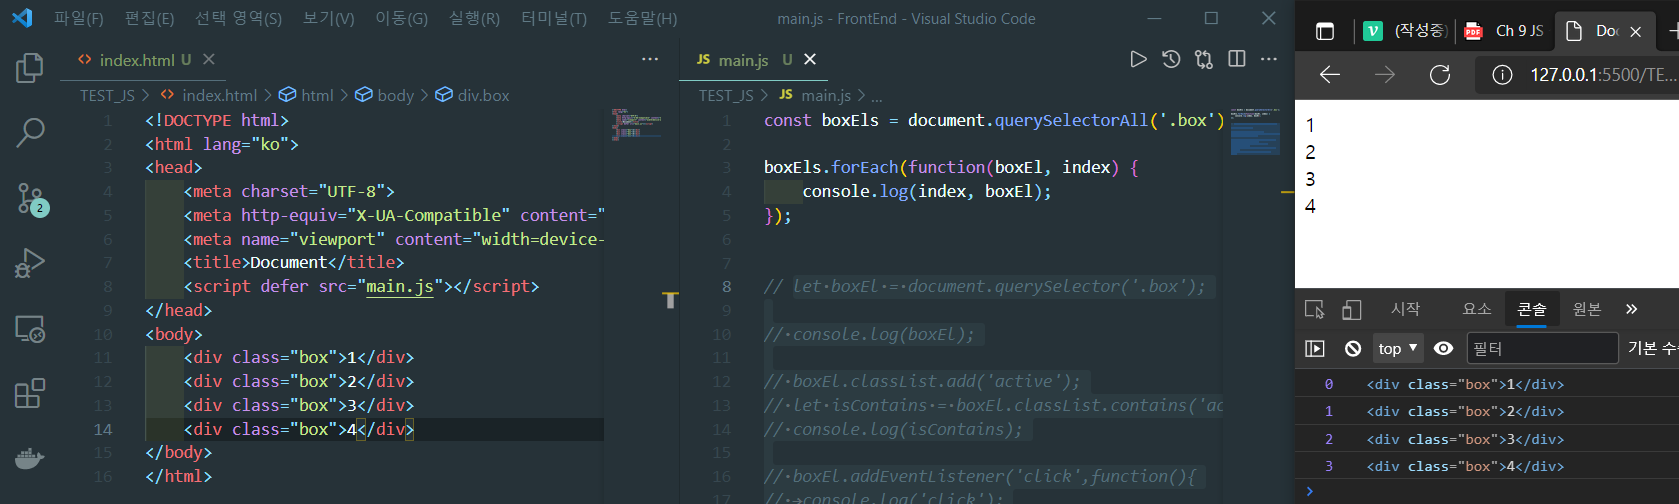
Task: Go back in the browser
Action: coord(1330,75)
